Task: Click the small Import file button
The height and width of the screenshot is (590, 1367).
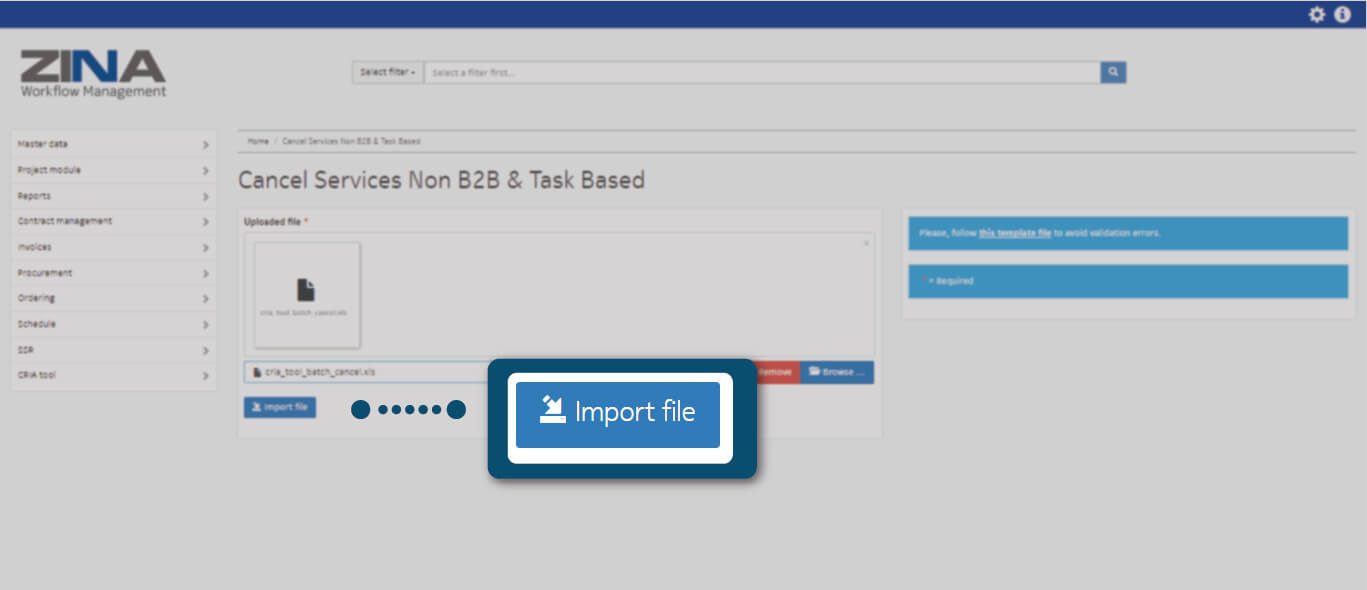Action: pyautogui.click(x=280, y=407)
